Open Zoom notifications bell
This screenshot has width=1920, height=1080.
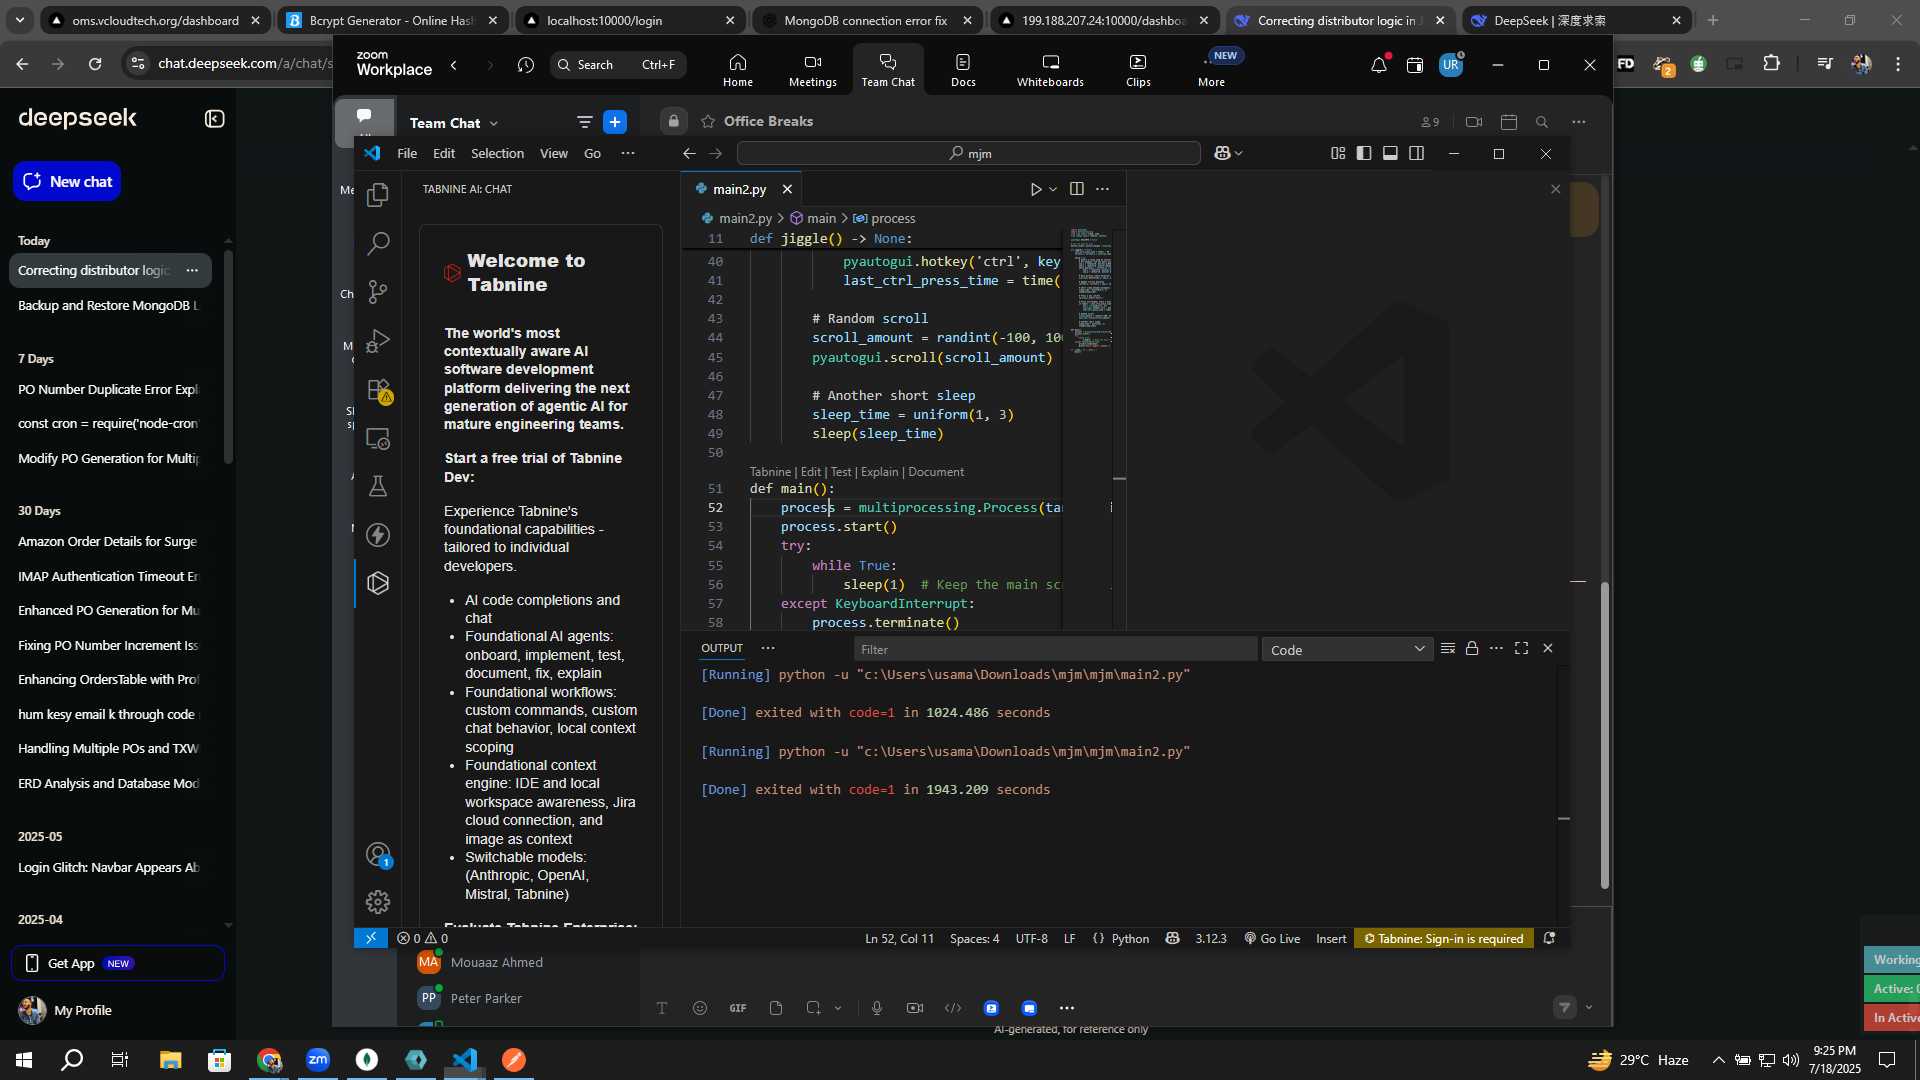click(x=1379, y=65)
